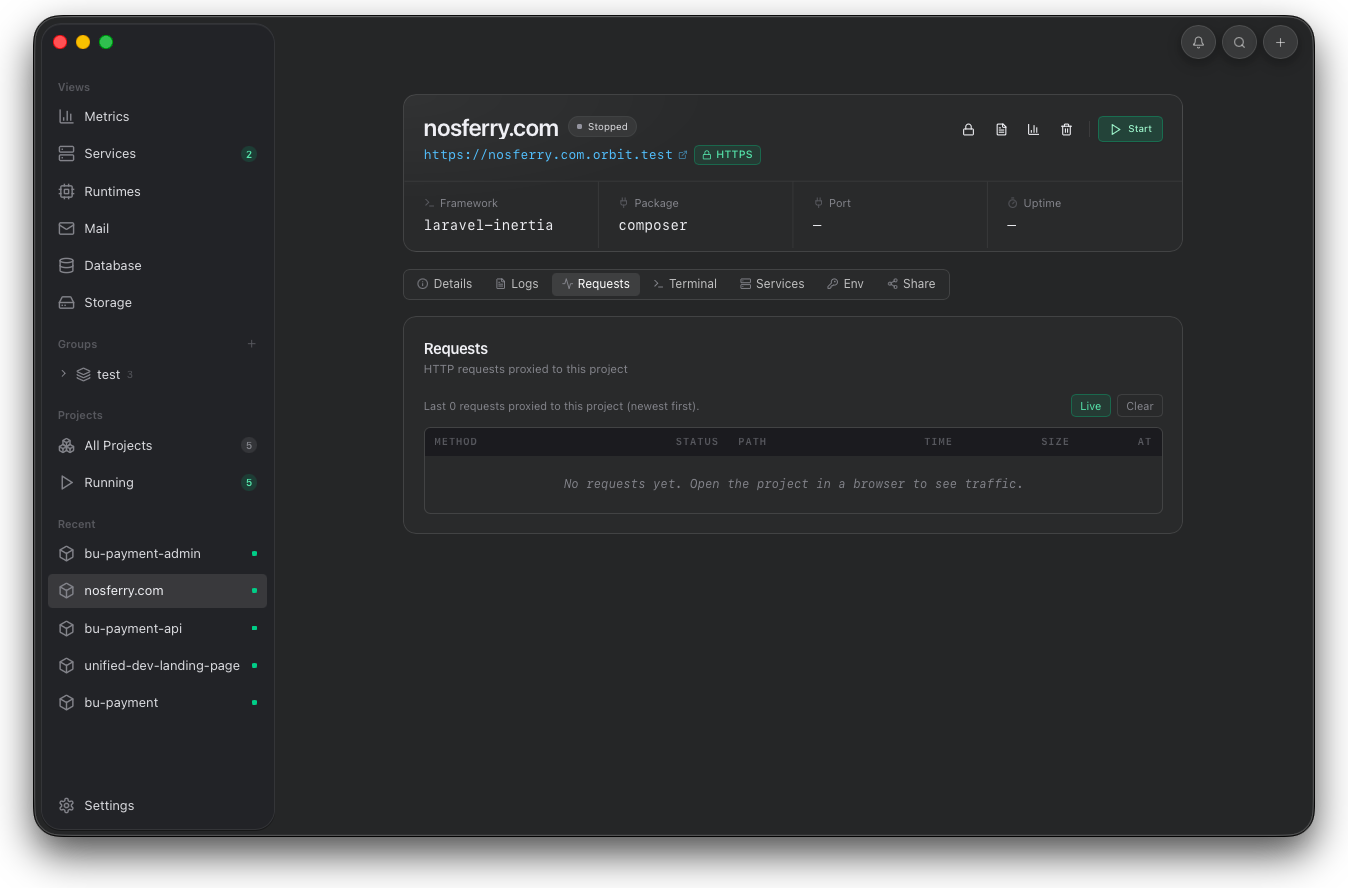Click the laravel-inertia framework value

pyautogui.click(x=488, y=226)
